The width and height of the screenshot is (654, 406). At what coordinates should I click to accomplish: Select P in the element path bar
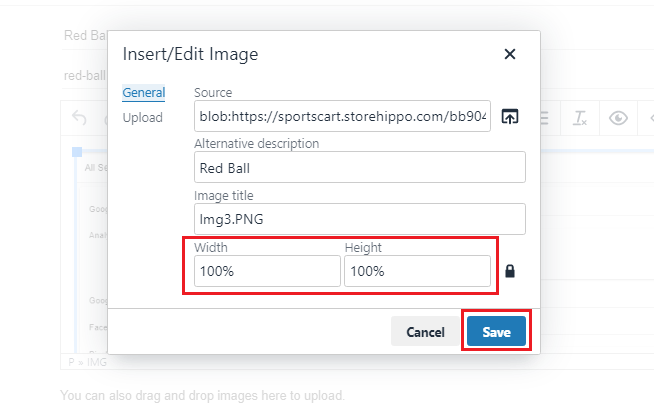point(71,362)
